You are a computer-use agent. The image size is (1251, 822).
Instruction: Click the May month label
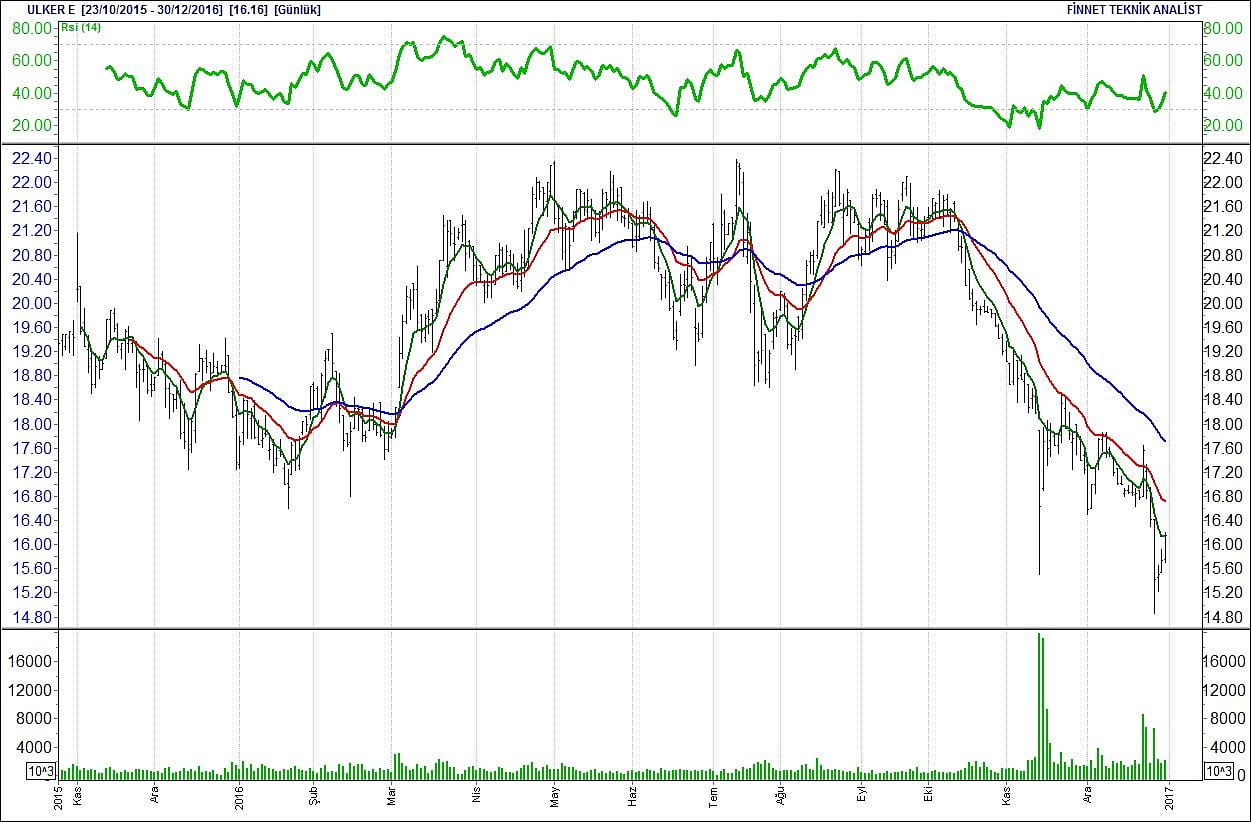point(555,797)
